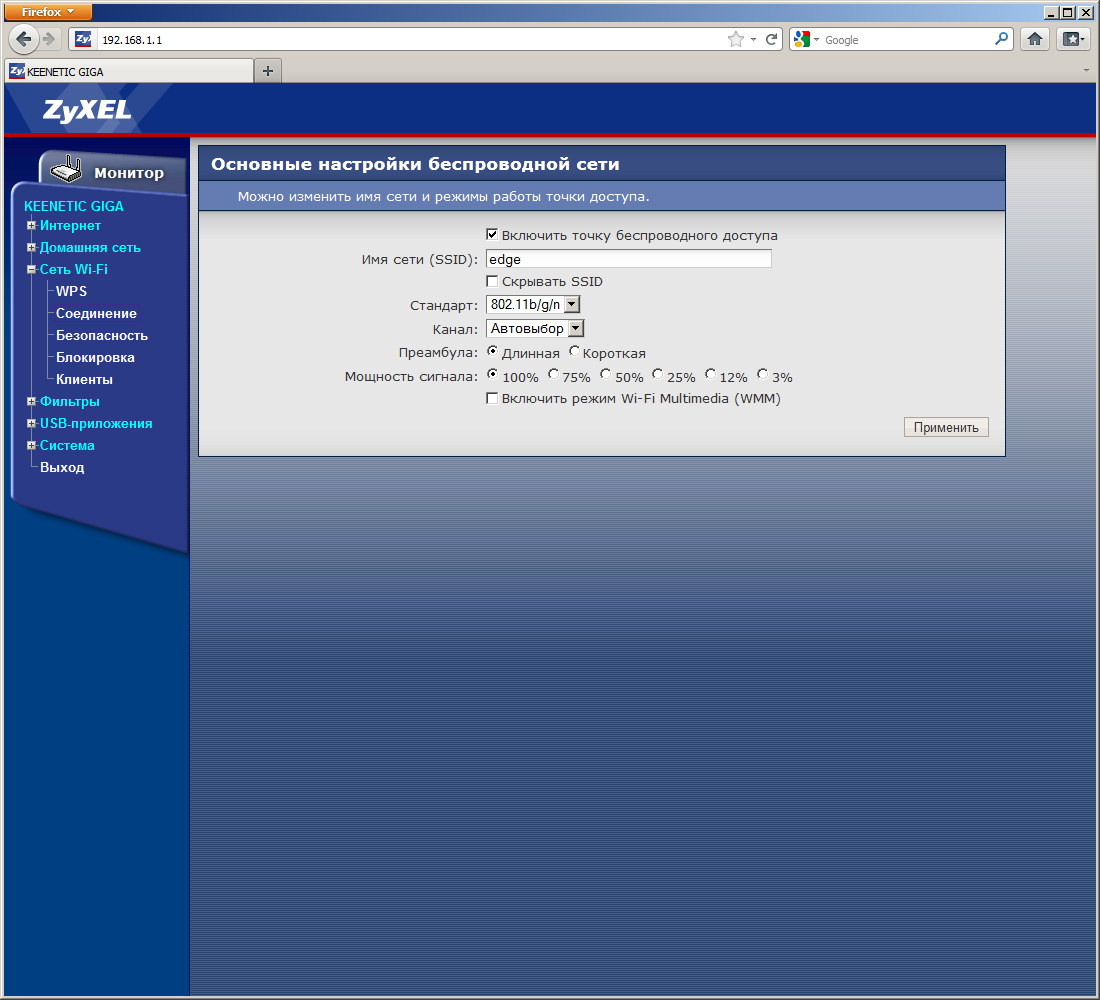Bookmark this page with the star icon
Screen dimensions: 1100x1000
735,39
